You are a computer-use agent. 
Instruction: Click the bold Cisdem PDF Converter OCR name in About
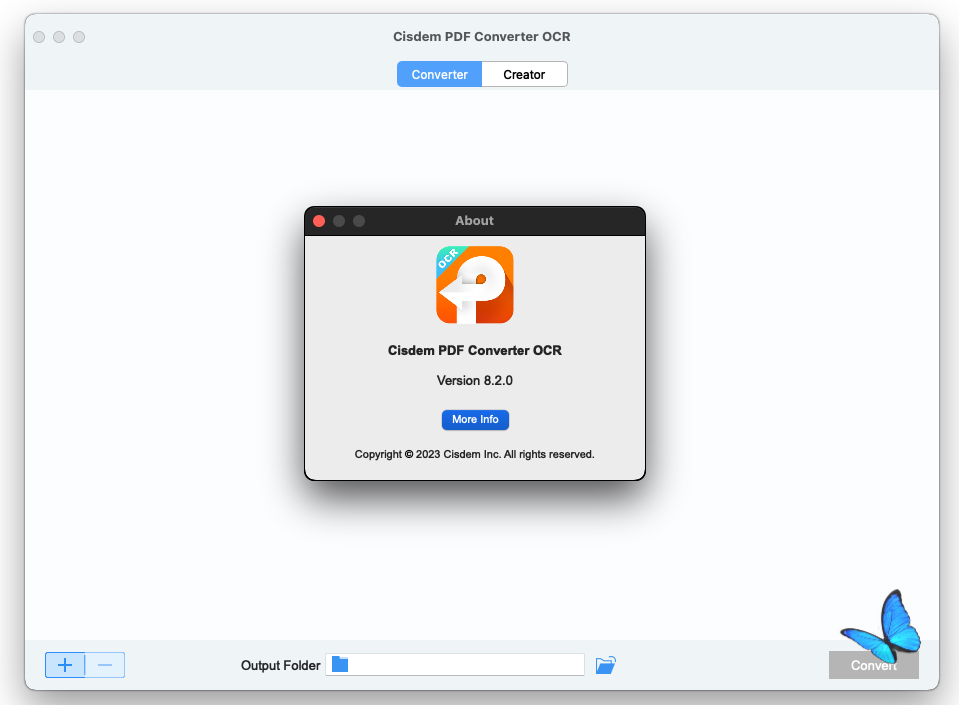coord(475,350)
